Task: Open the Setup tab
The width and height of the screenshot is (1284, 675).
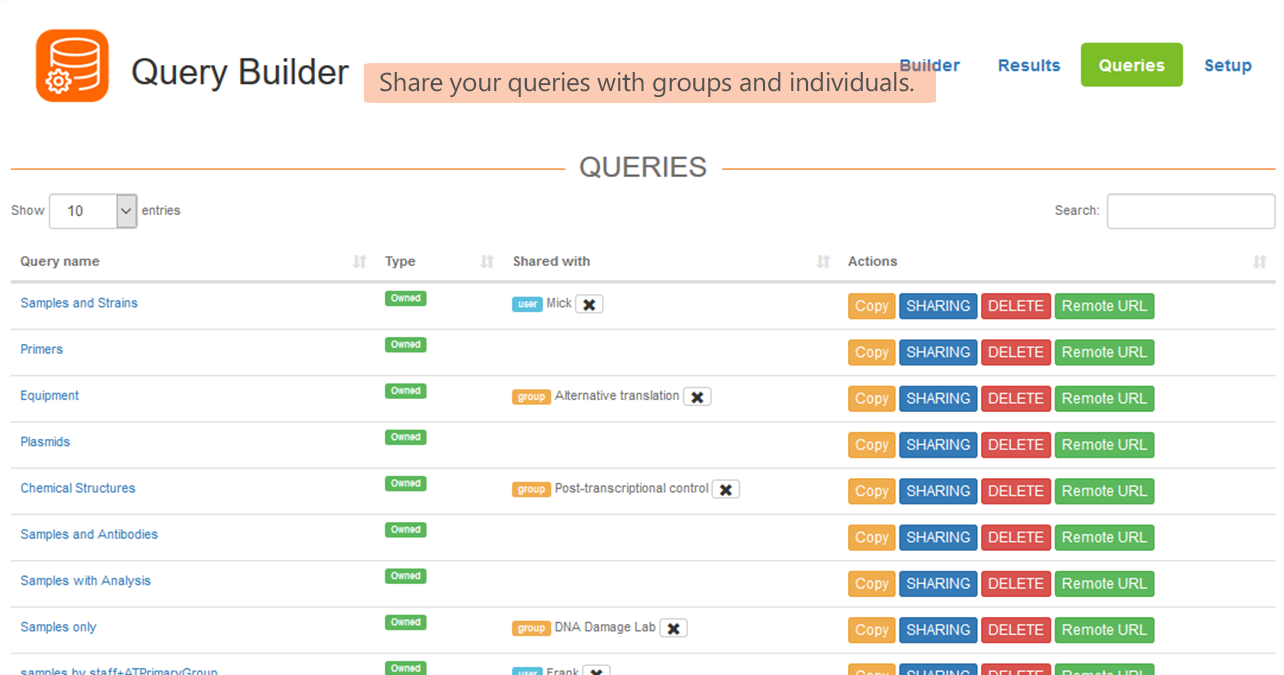Action: 1228,65
